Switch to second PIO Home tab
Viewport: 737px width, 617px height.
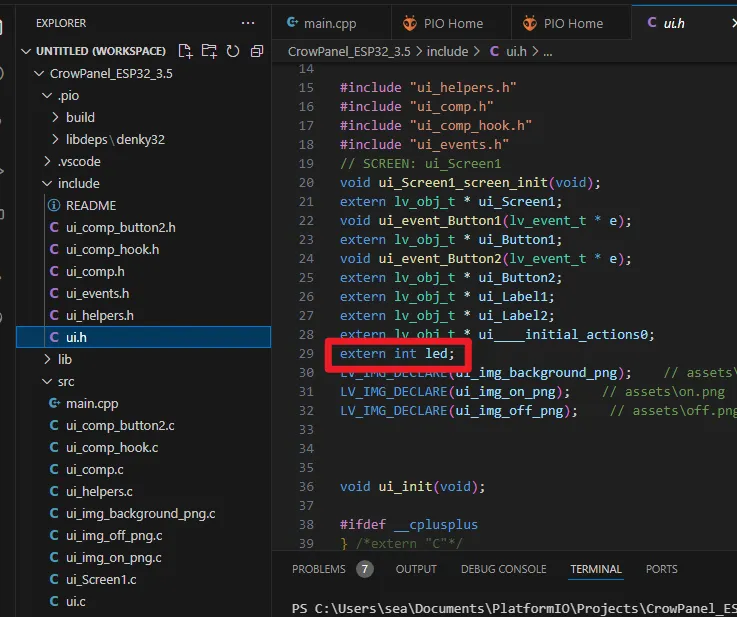pyautogui.click(x=571, y=23)
